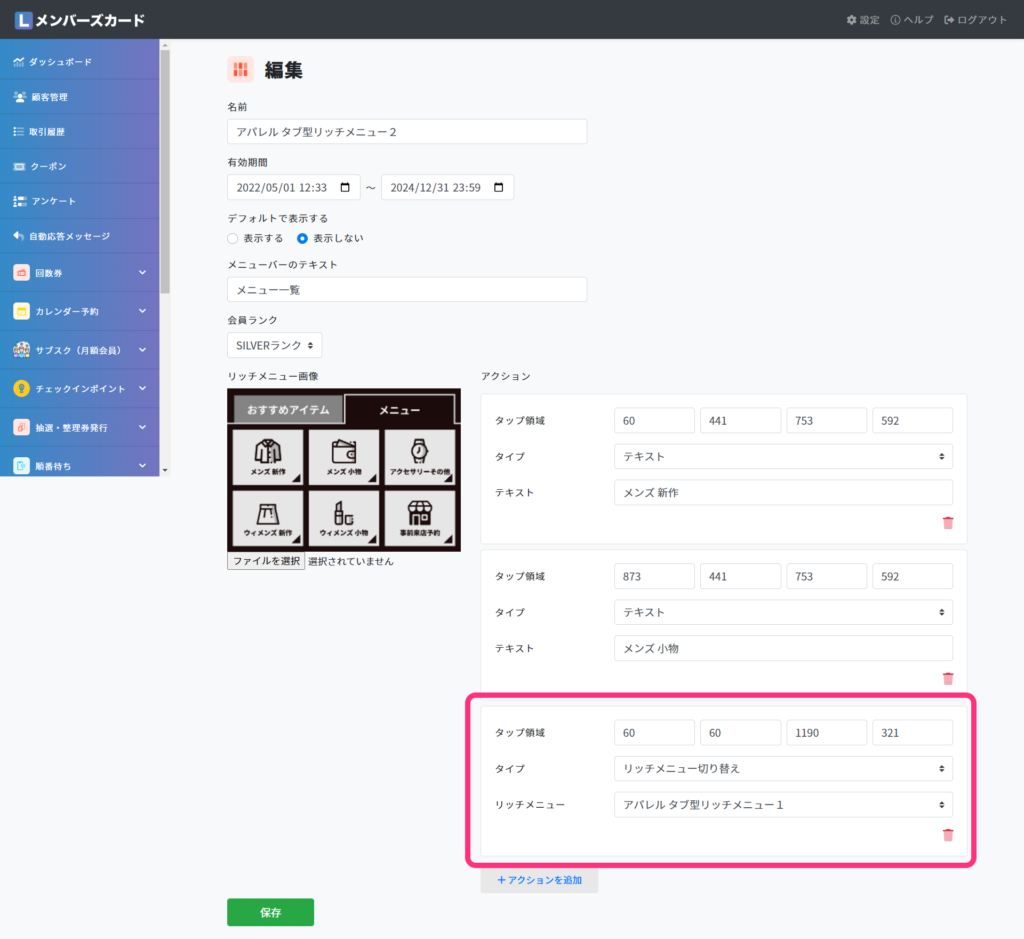
Task: Delete the メンズ 新作 action with trash icon
Action: pyautogui.click(x=947, y=523)
